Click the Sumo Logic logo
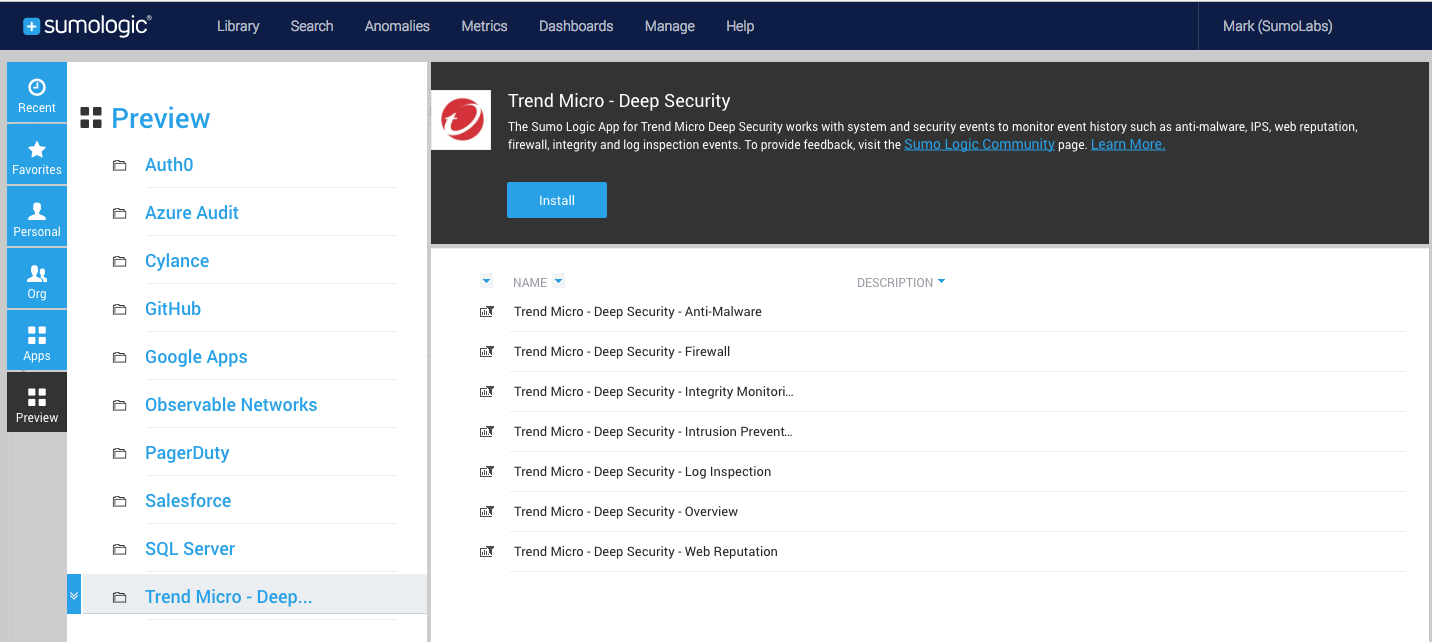The width and height of the screenshot is (1432, 642). click(87, 26)
